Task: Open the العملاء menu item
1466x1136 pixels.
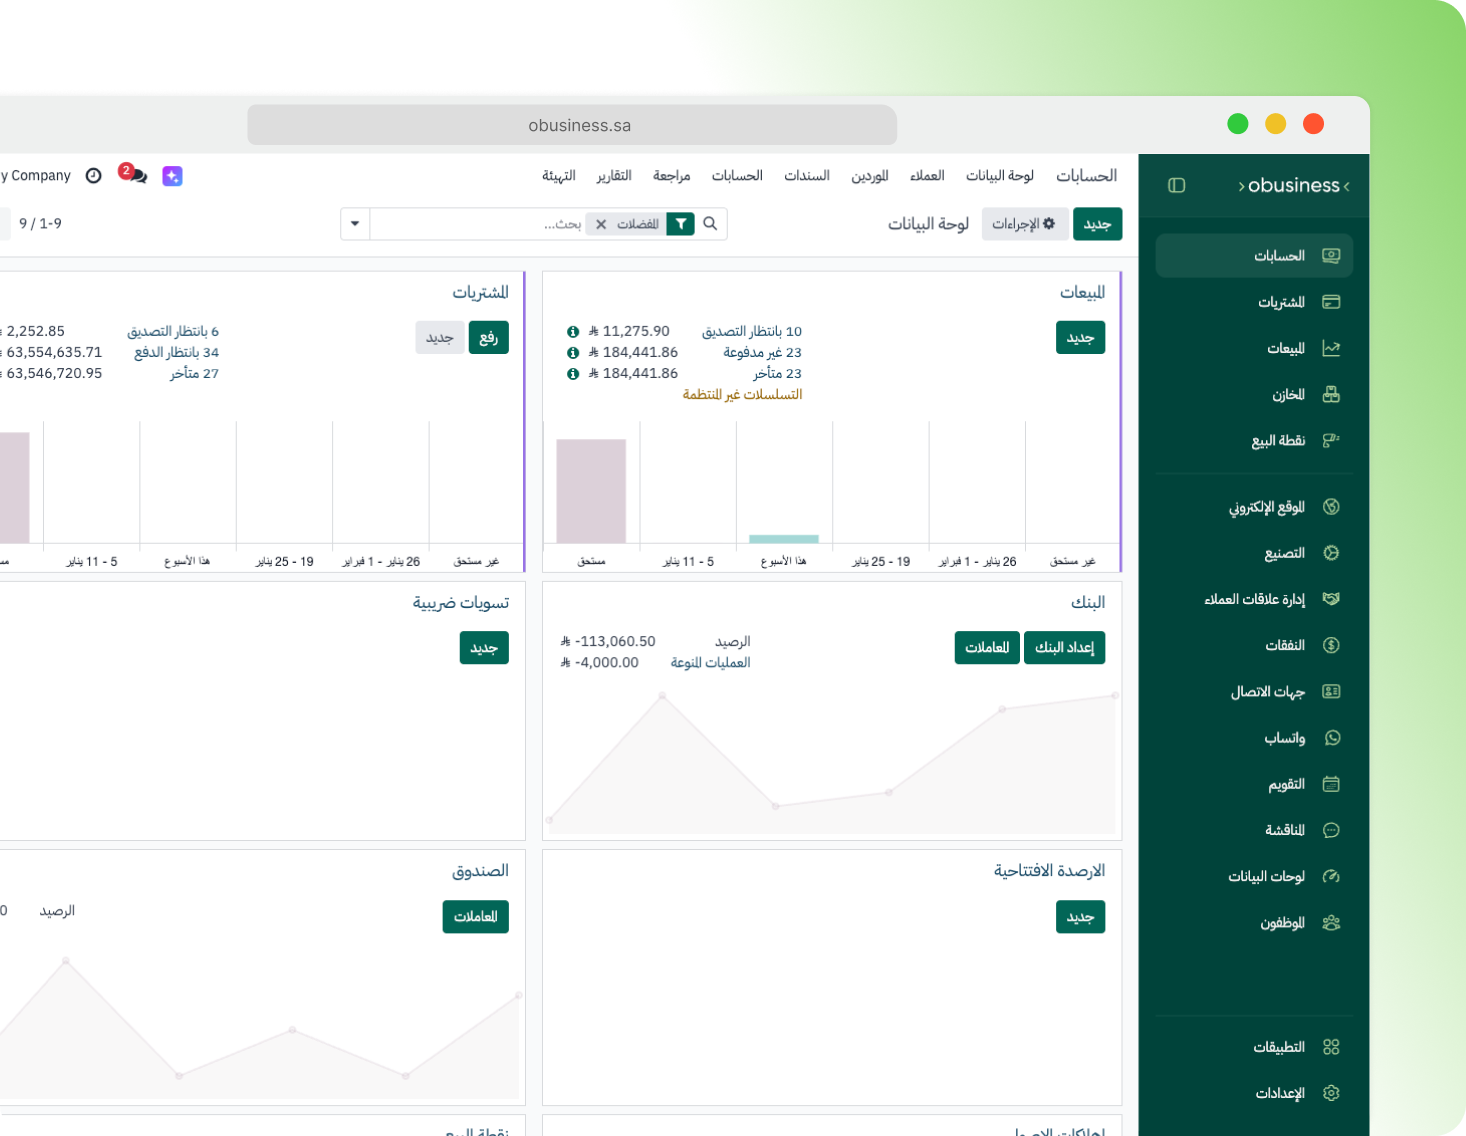Action: (x=928, y=175)
